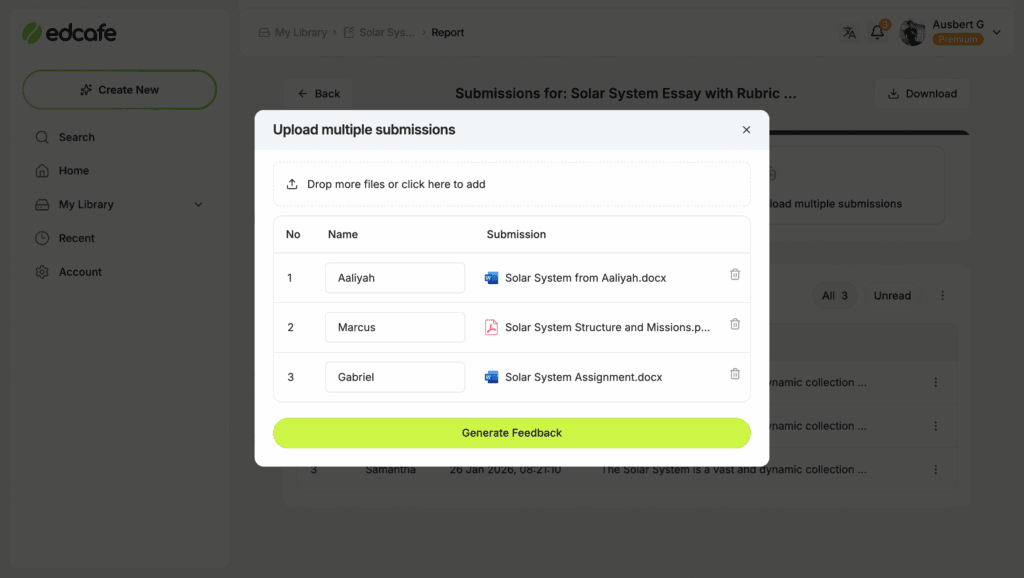This screenshot has height=578, width=1024.
Task: Switch to the All 3 tab
Action: coord(834,296)
